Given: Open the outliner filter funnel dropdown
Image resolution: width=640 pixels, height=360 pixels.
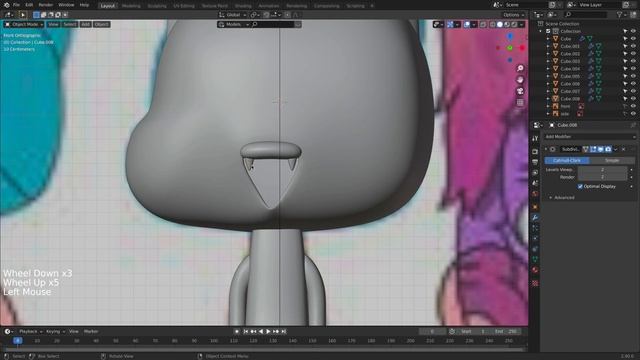Looking at the screenshot, I should pos(621,15).
